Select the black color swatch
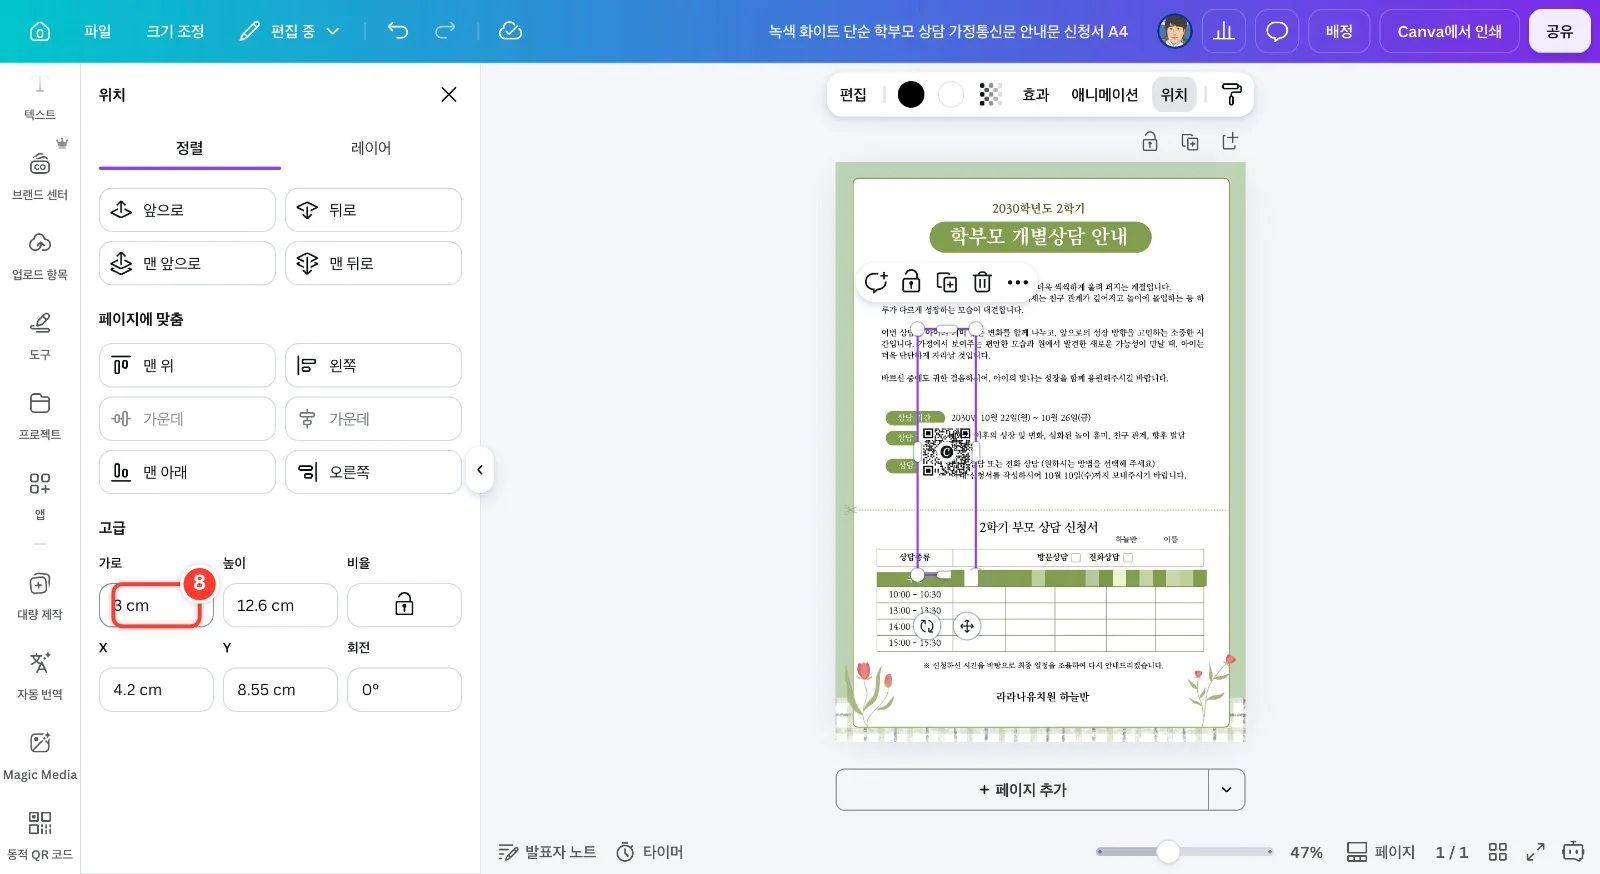 [x=911, y=94]
